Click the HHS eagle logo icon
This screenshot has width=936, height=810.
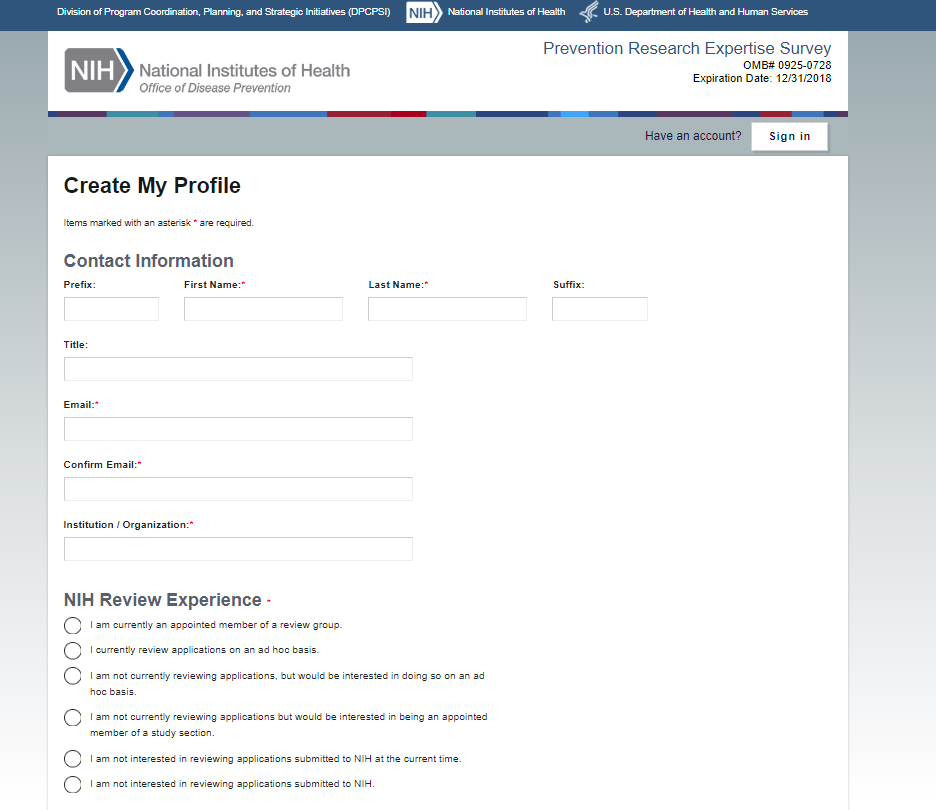589,12
